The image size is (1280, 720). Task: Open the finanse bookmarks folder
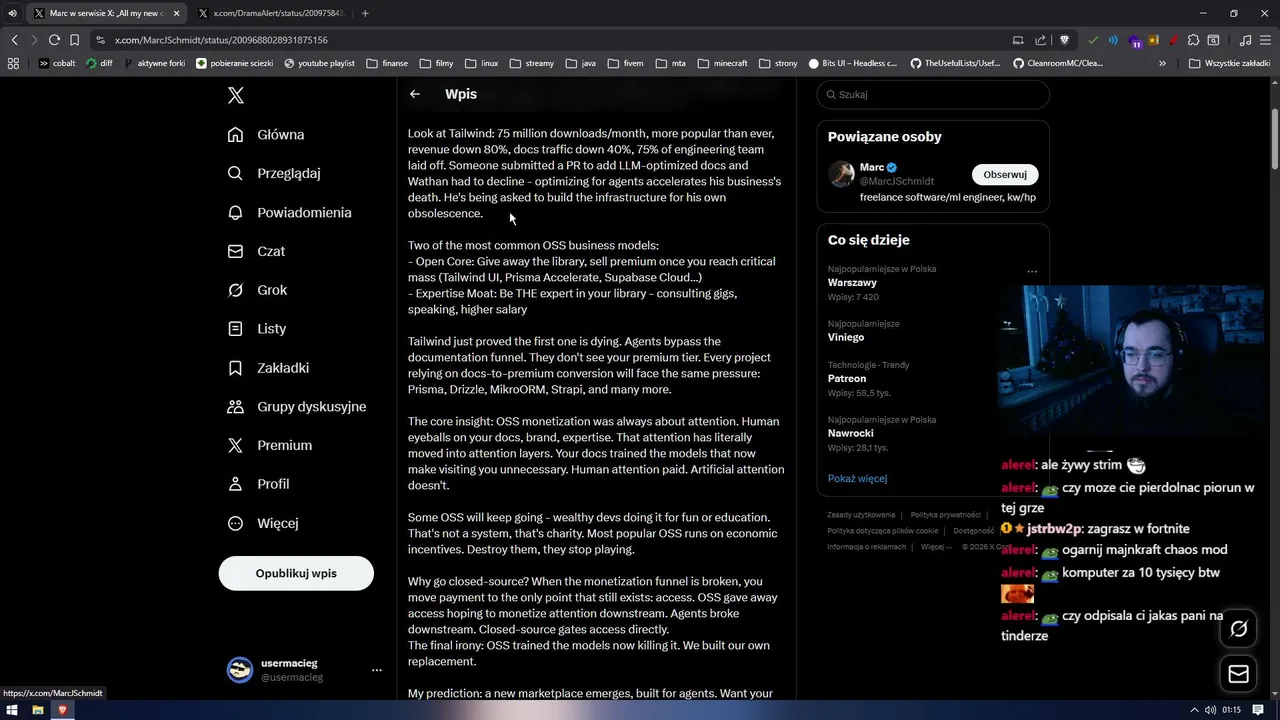(387, 63)
